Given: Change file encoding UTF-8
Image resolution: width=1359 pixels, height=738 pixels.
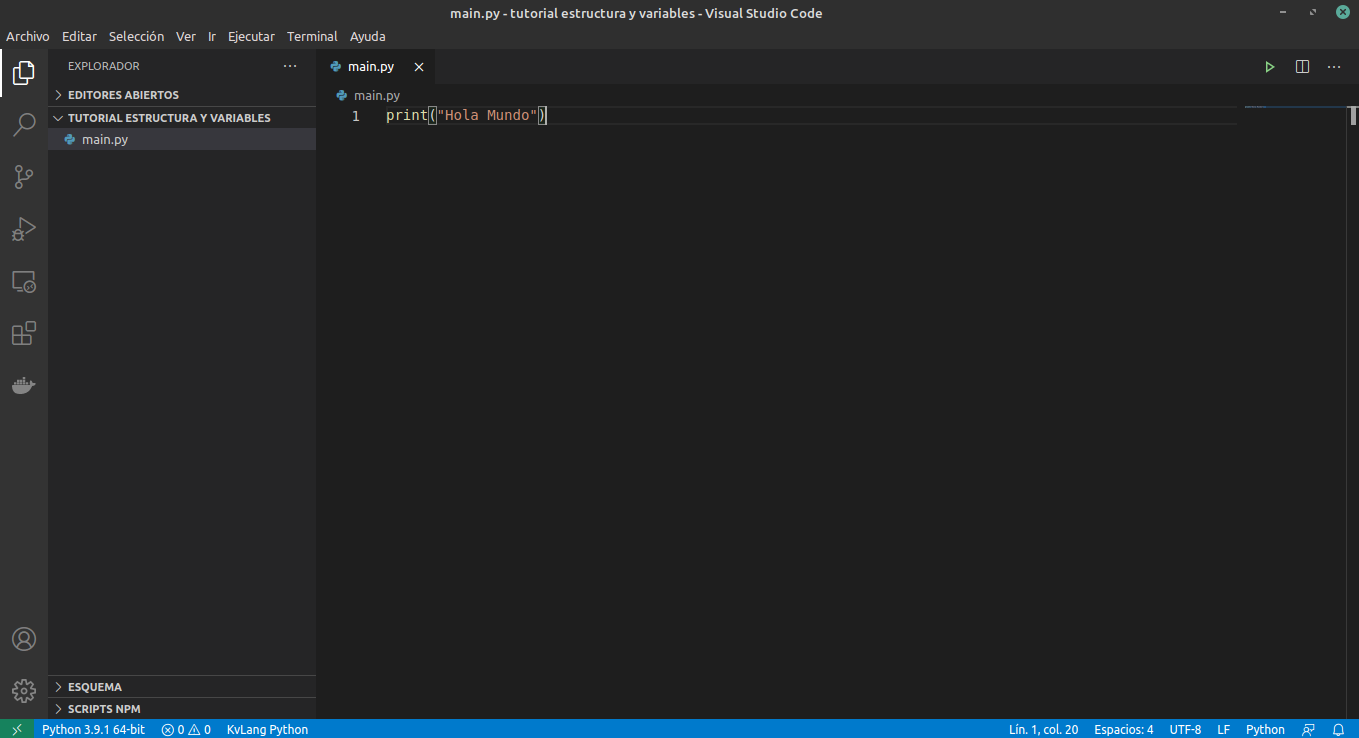Looking at the screenshot, I should point(1185,729).
